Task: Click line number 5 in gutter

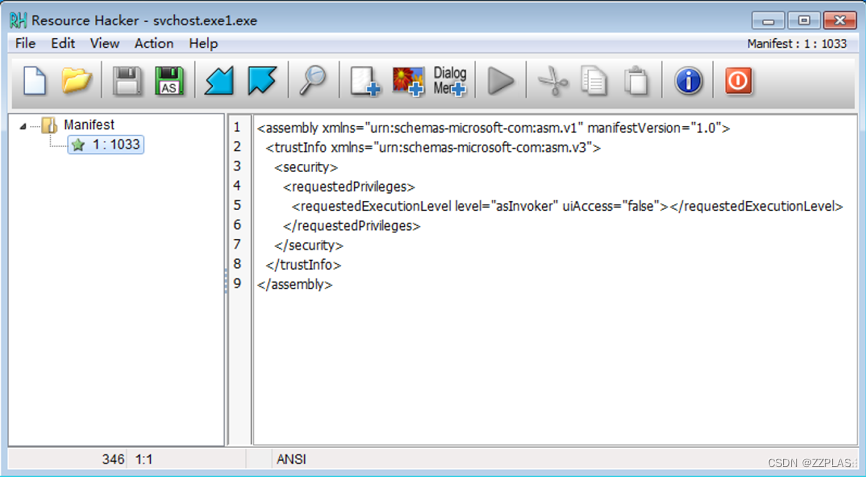Action: [x=237, y=205]
